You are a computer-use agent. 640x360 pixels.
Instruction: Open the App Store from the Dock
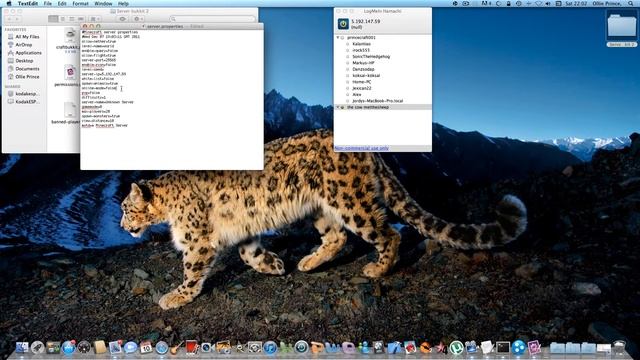69,347
